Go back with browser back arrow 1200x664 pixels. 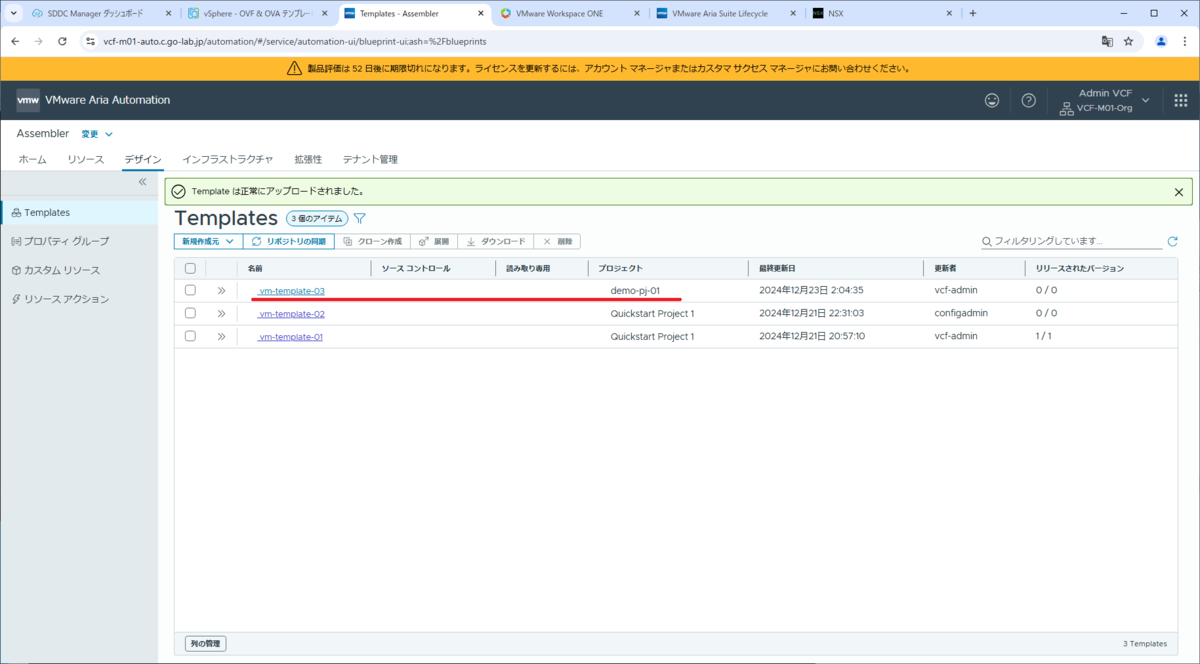[15, 41]
